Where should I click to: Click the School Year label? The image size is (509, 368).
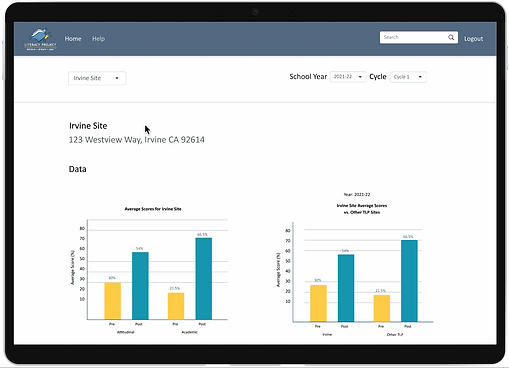pyautogui.click(x=308, y=77)
